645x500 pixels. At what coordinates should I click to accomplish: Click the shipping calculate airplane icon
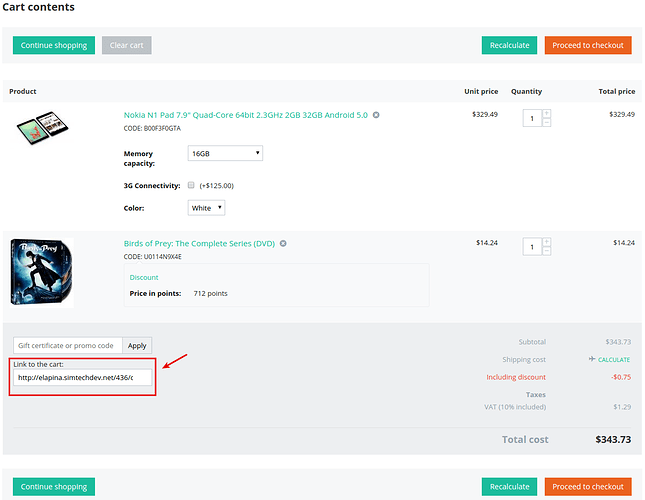[592, 359]
